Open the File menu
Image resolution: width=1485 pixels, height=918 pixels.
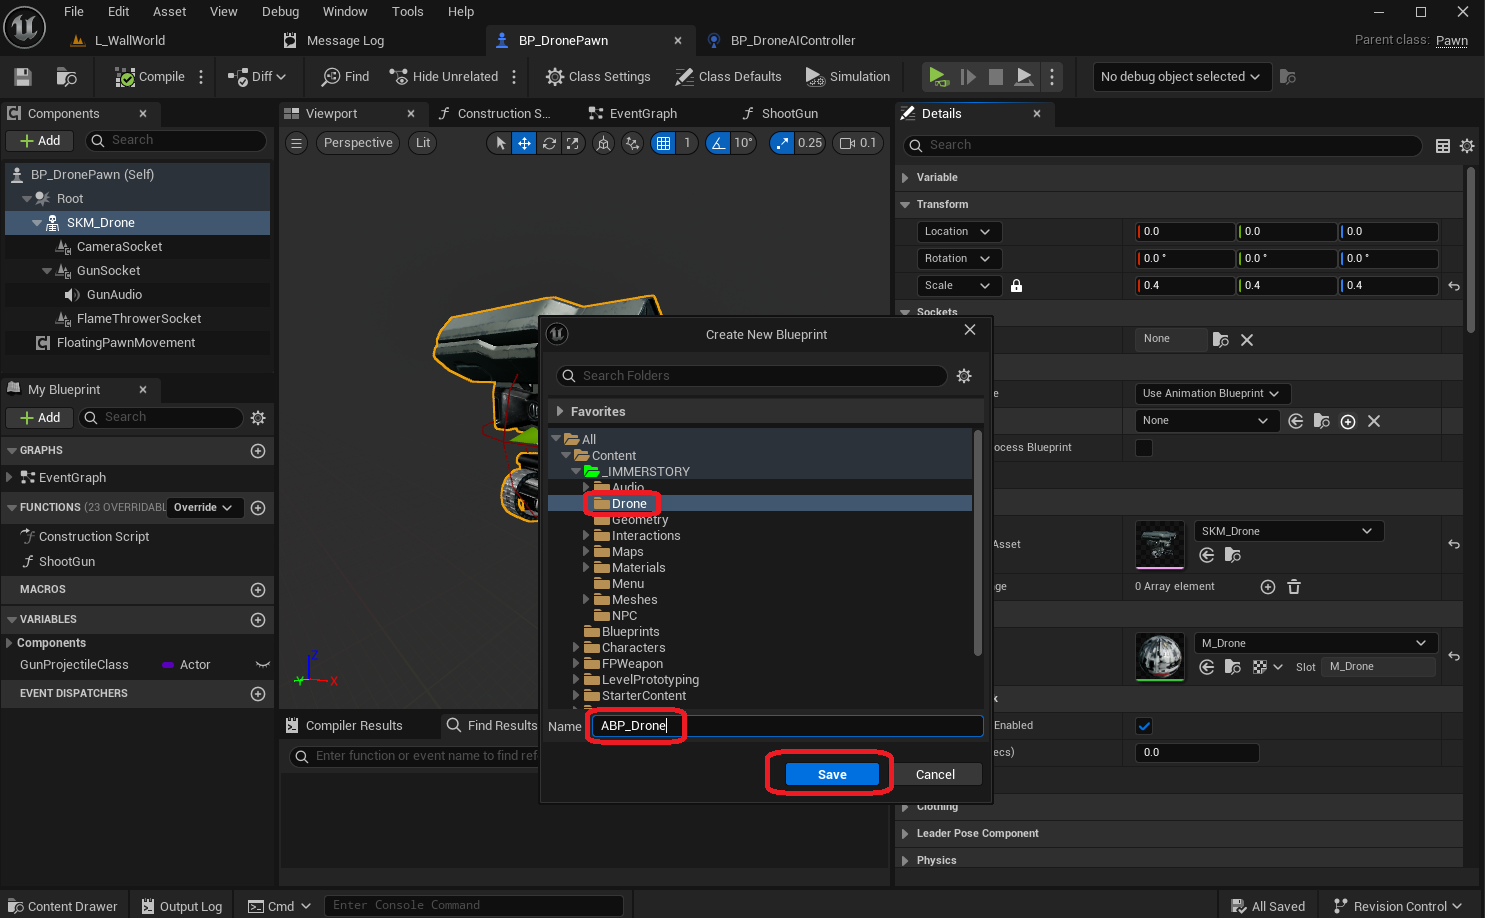tap(74, 12)
